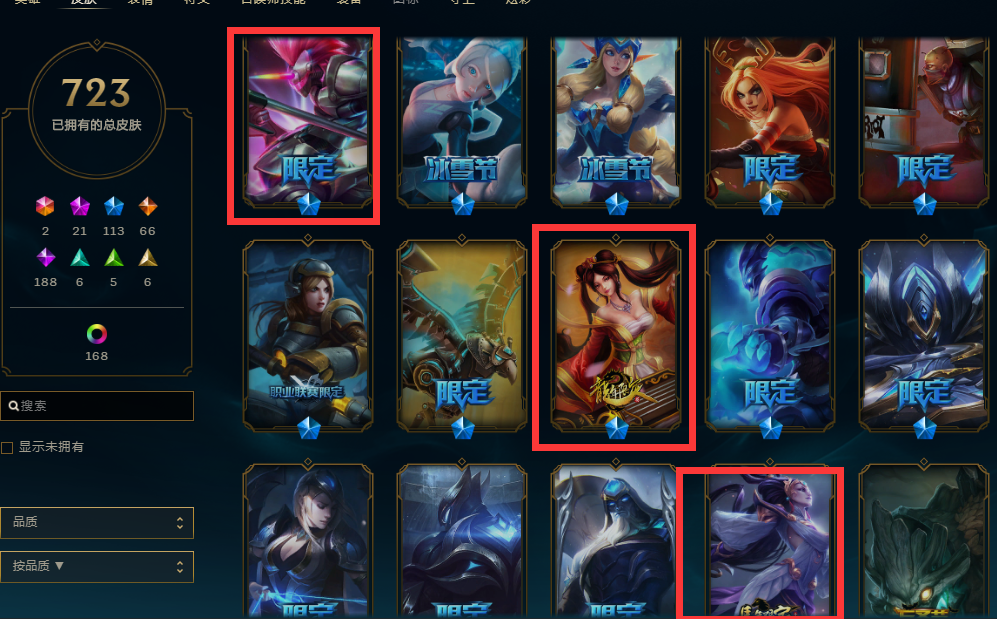Expand the 按品质 sorting dropdown

(x=97, y=567)
